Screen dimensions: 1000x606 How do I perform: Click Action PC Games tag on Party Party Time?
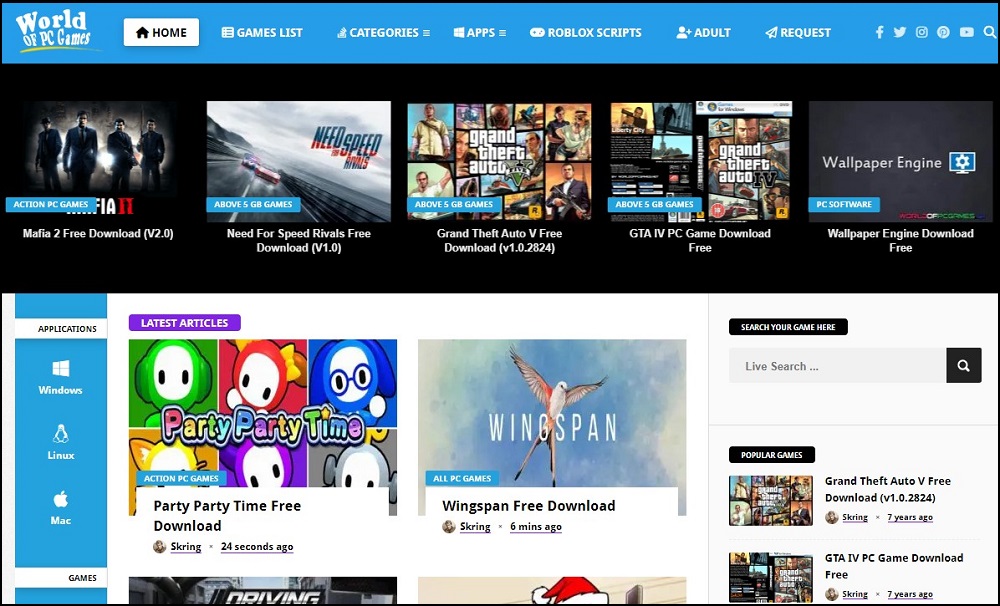pos(181,478)
